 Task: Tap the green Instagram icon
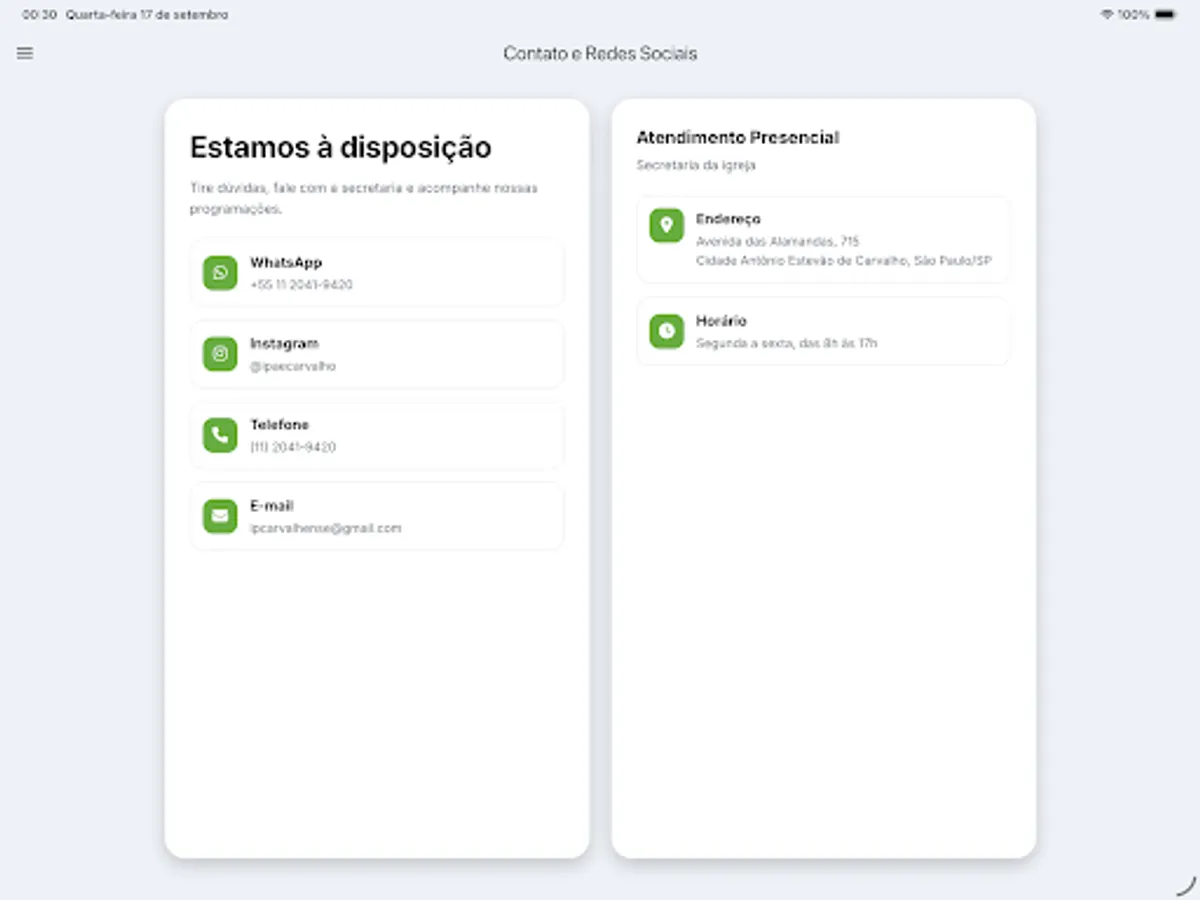(220, 354)
